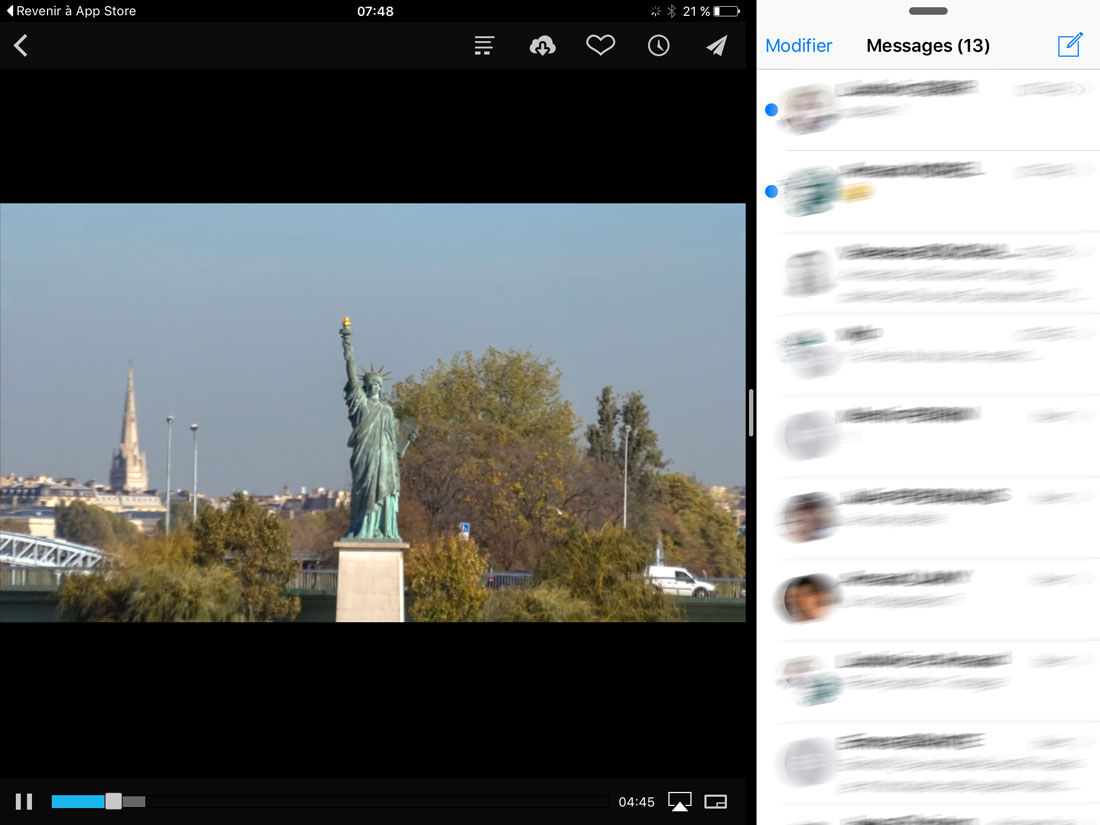
Task: Click the split view divider handle
Action: click(x=751, y=412)
